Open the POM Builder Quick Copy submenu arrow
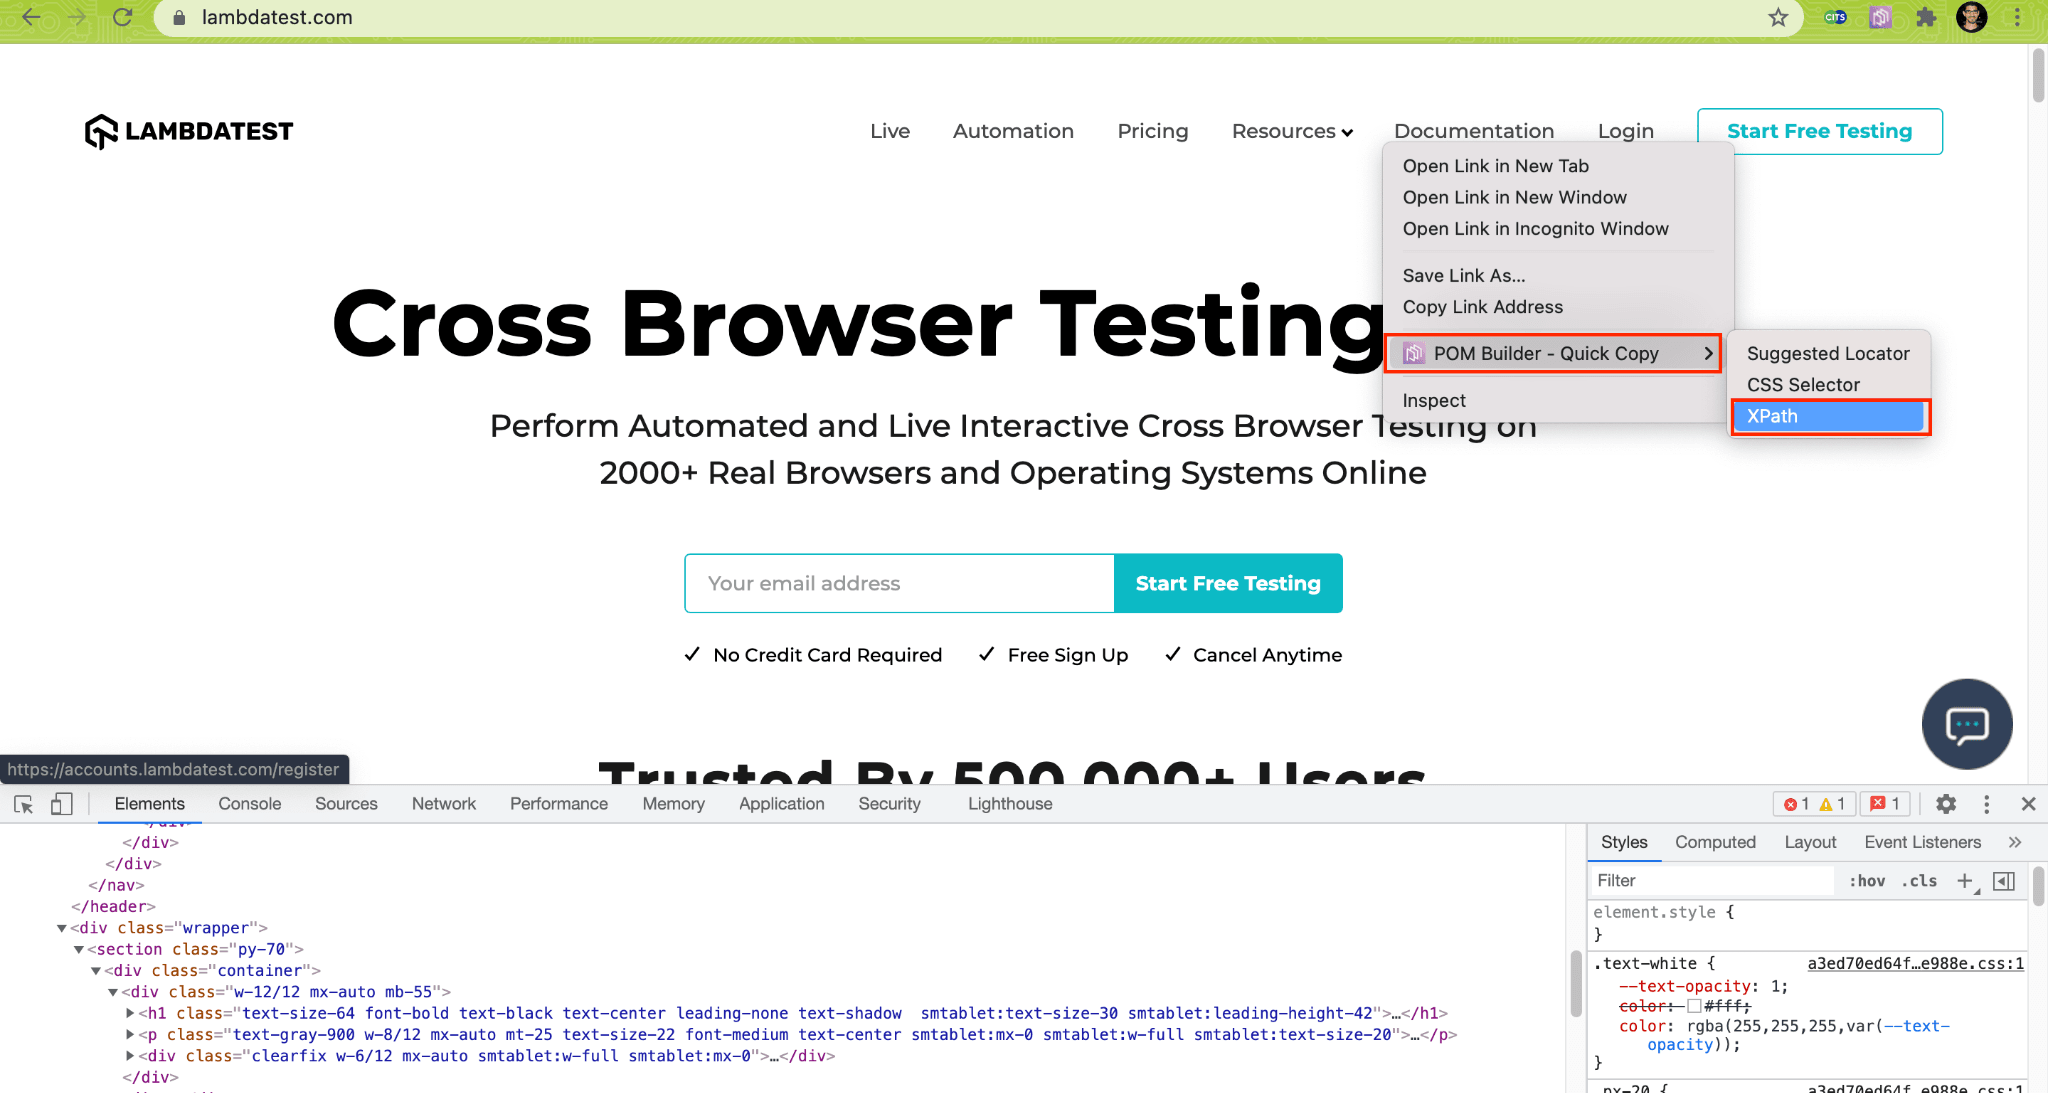The height and width of the screenshot is (1093, 2048). point(1709,353)
